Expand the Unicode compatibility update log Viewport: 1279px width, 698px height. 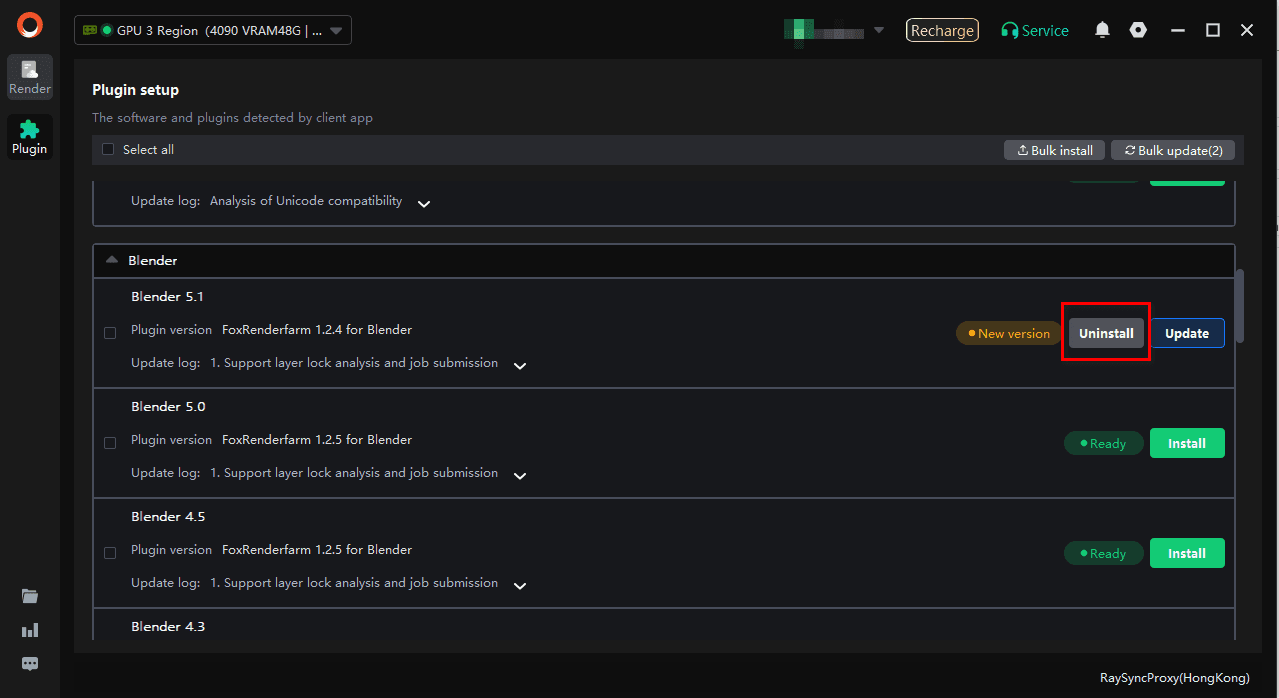coord(424,203)
